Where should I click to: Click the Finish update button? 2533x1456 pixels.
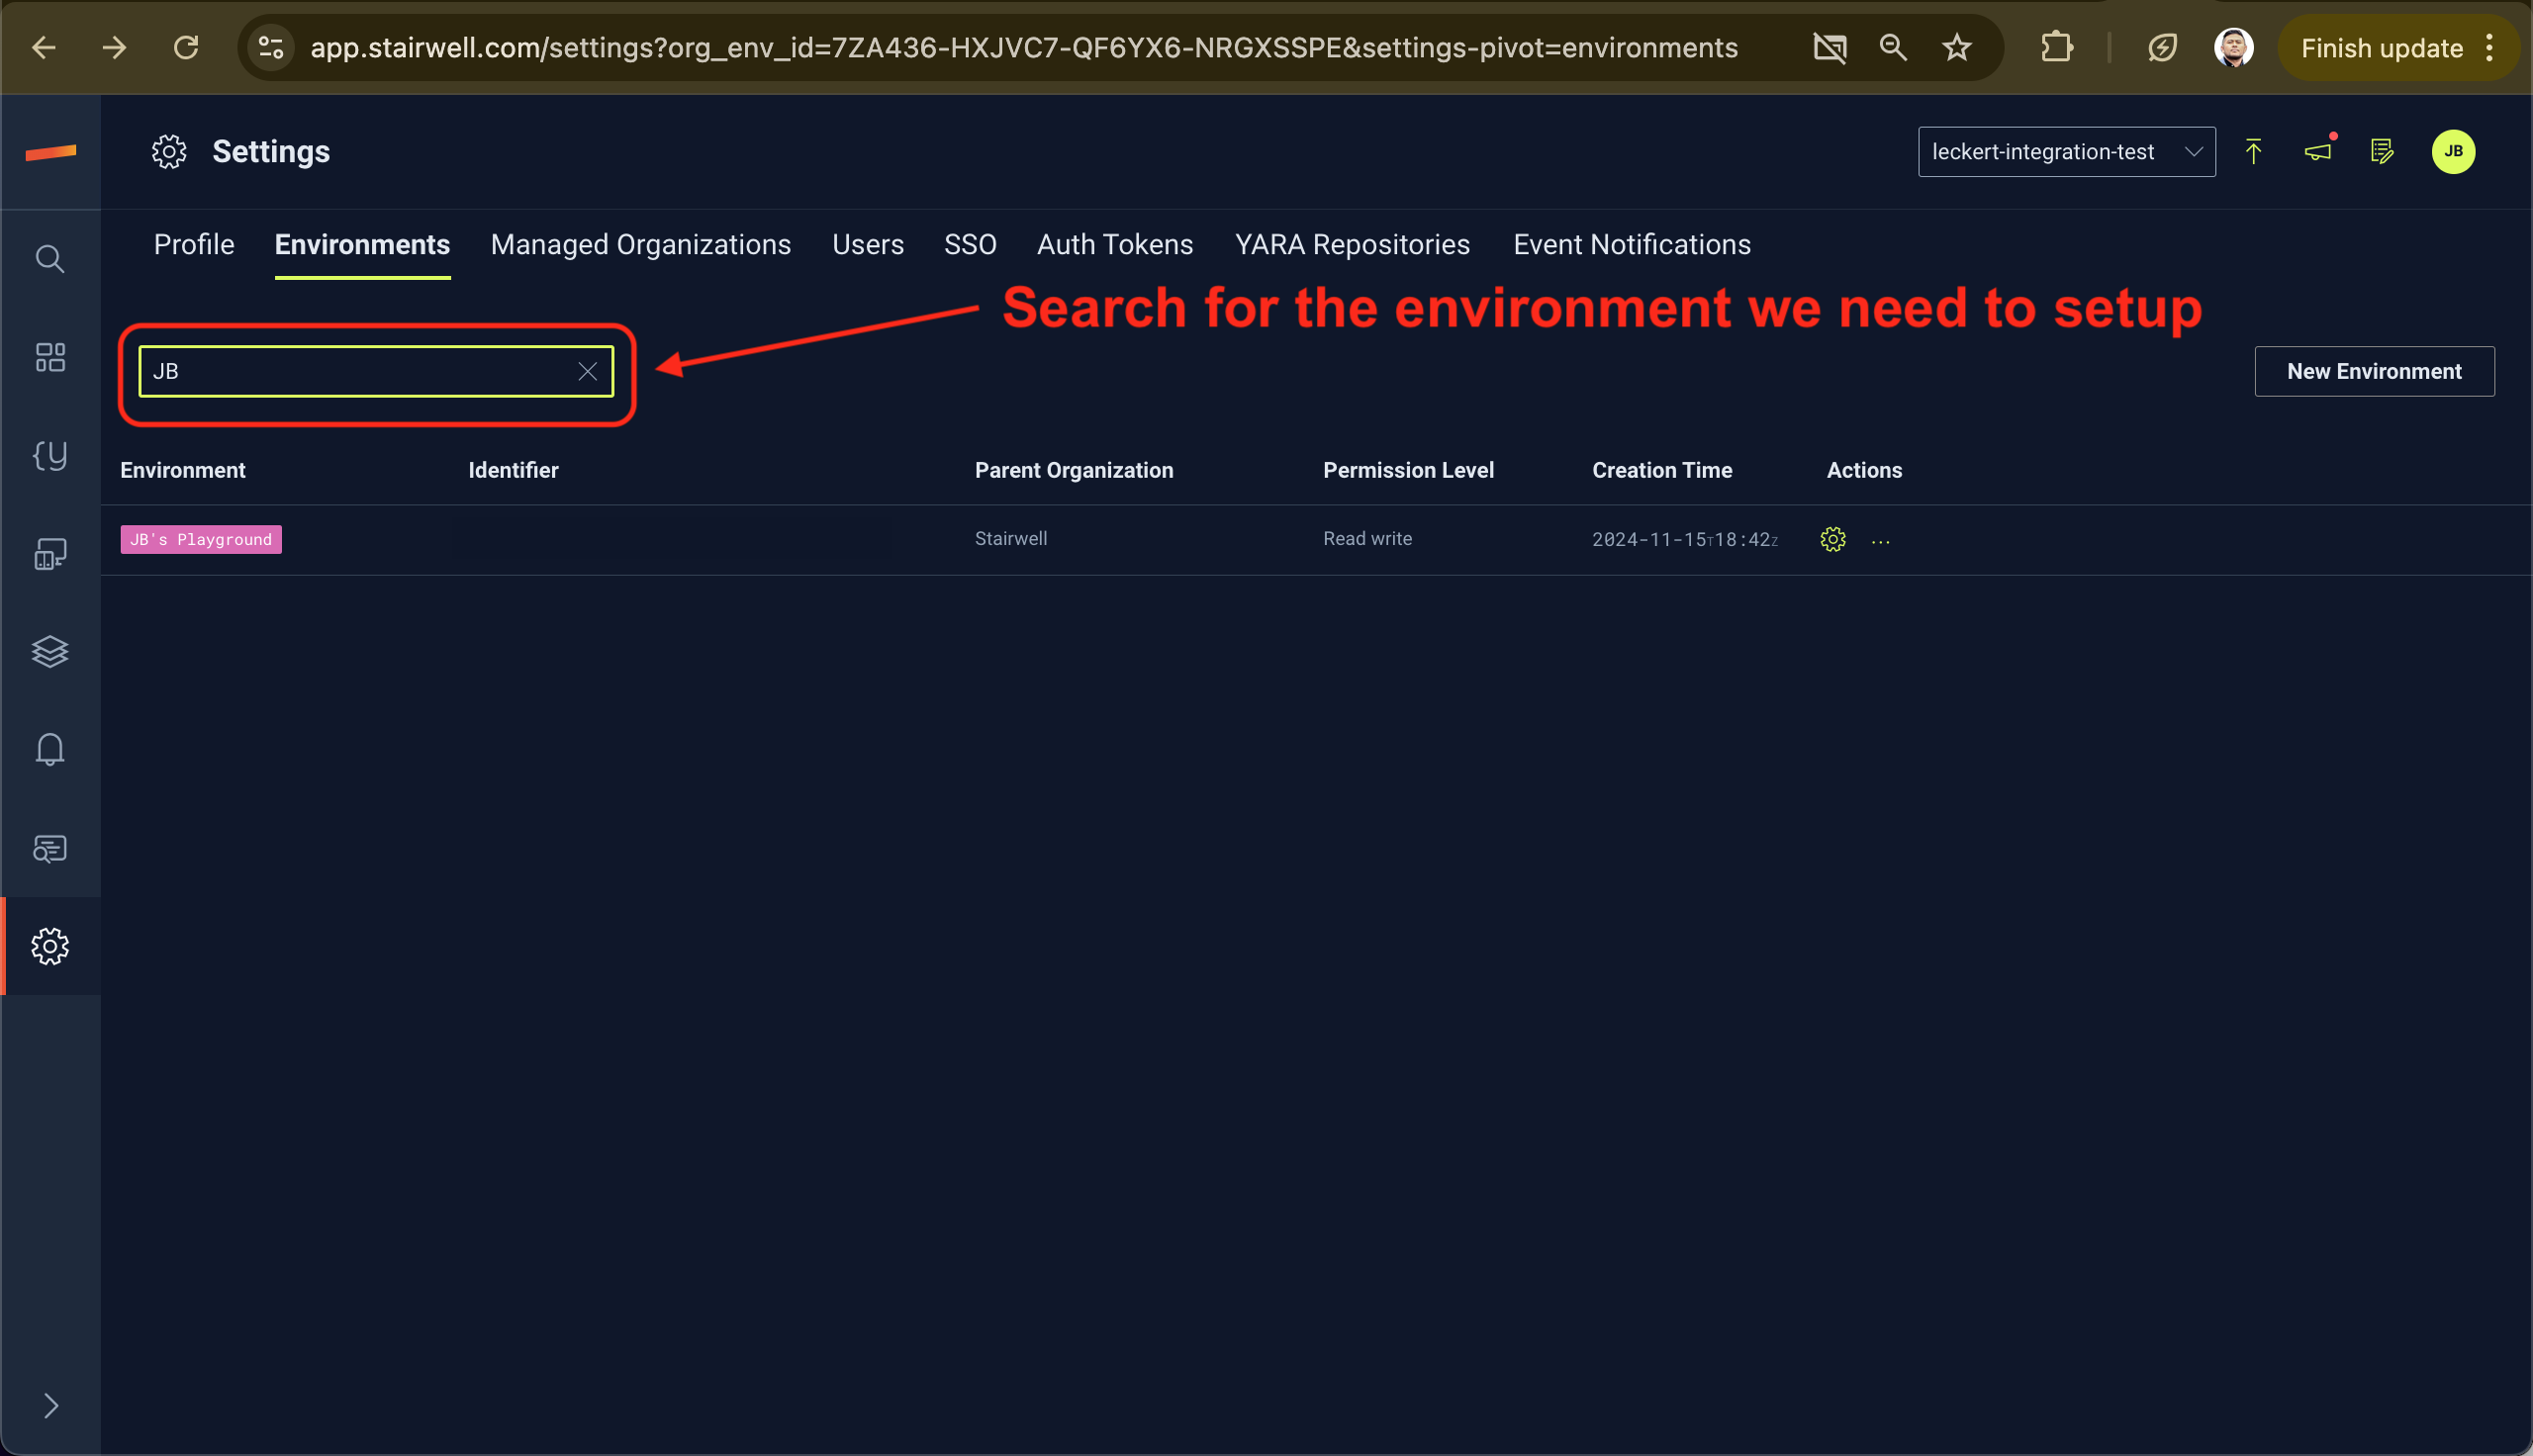[2381, 48]
